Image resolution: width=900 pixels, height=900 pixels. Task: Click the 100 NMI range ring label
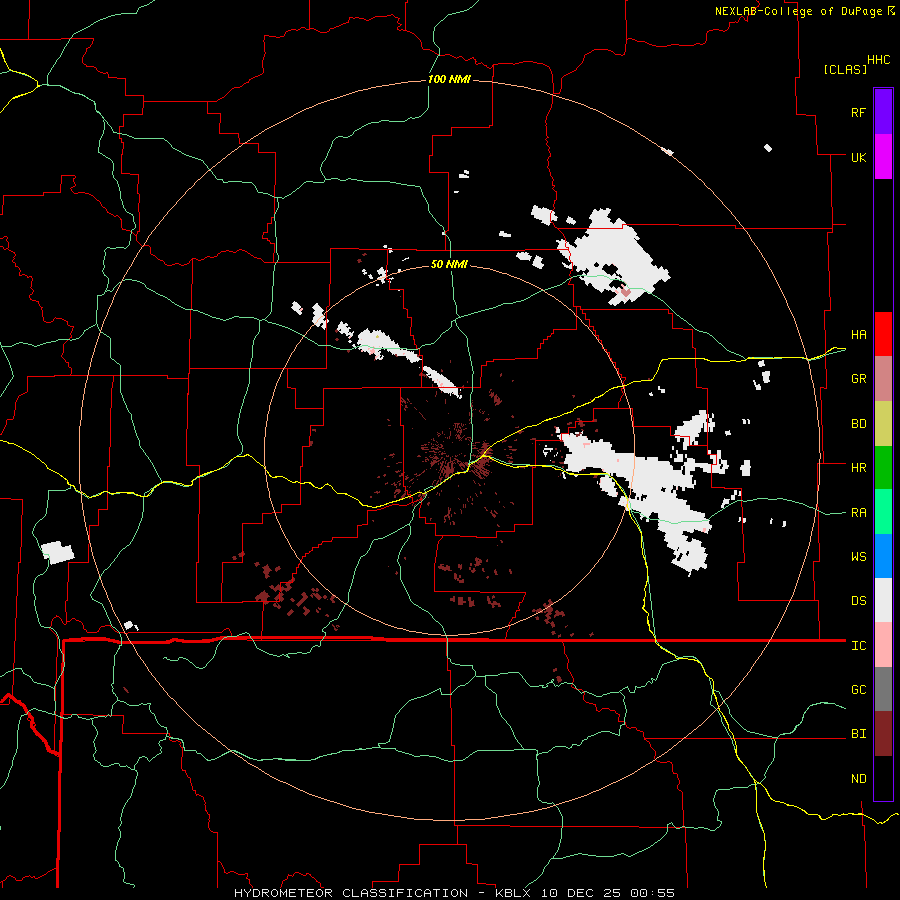pos(449,79)
